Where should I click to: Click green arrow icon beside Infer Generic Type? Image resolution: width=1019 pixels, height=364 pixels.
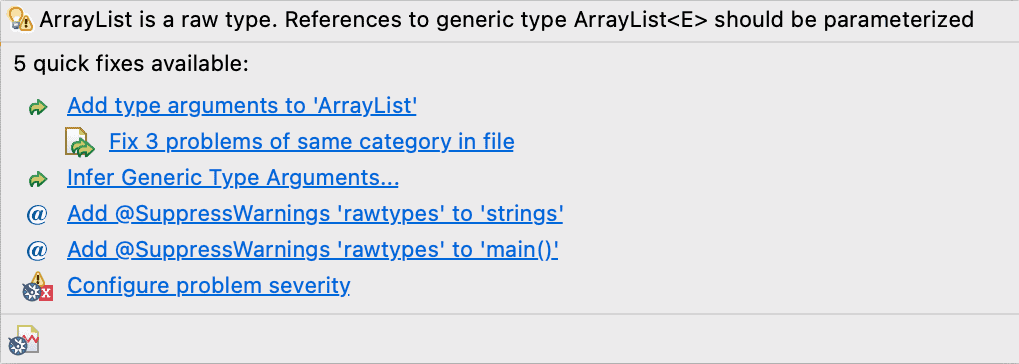(x=38, y=179)
